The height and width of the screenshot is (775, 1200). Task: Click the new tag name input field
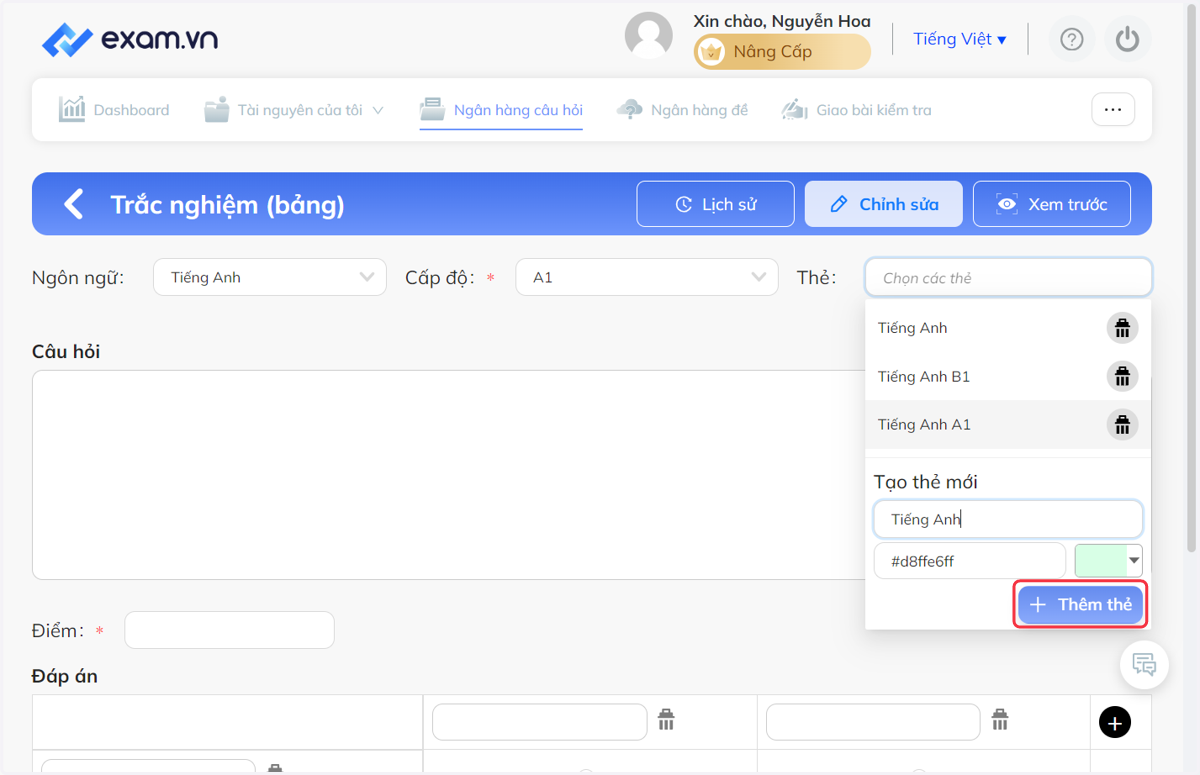(x=1008, y=519)
